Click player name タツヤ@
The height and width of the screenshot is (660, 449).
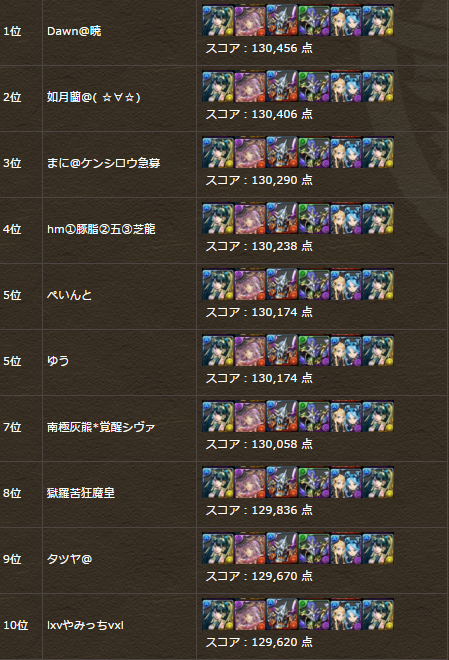[69, 559]
